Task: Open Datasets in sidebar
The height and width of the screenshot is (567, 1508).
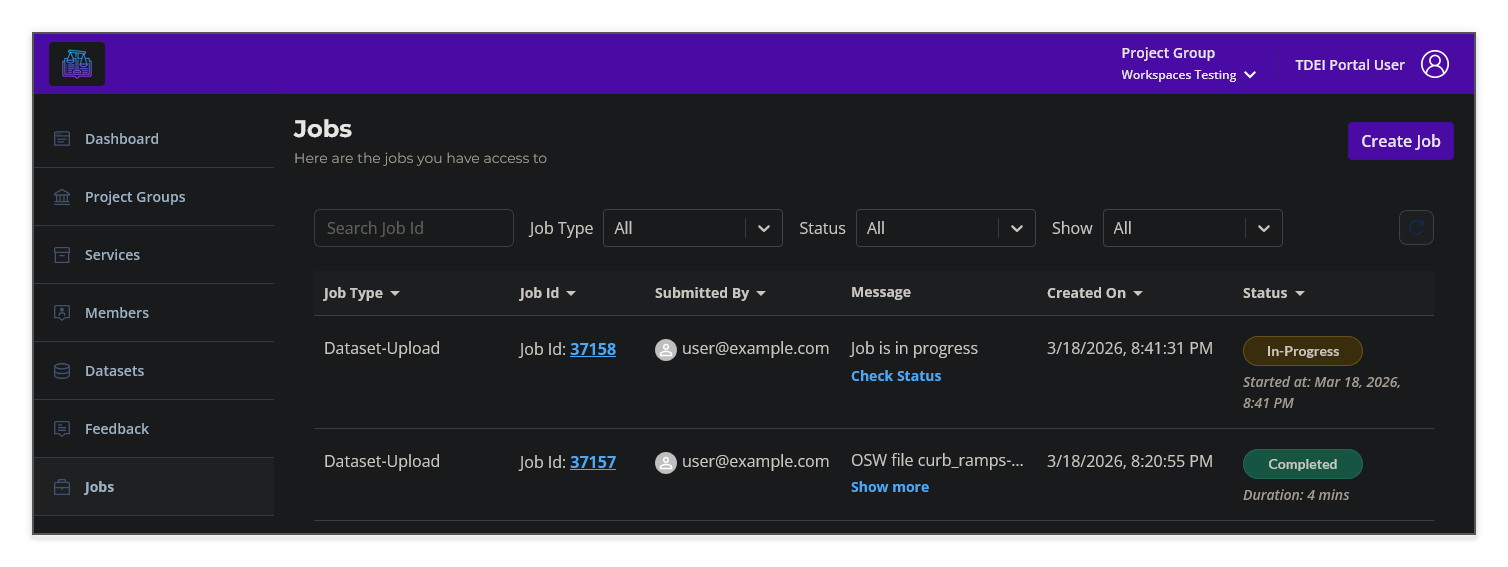Action: click(154, 371)
